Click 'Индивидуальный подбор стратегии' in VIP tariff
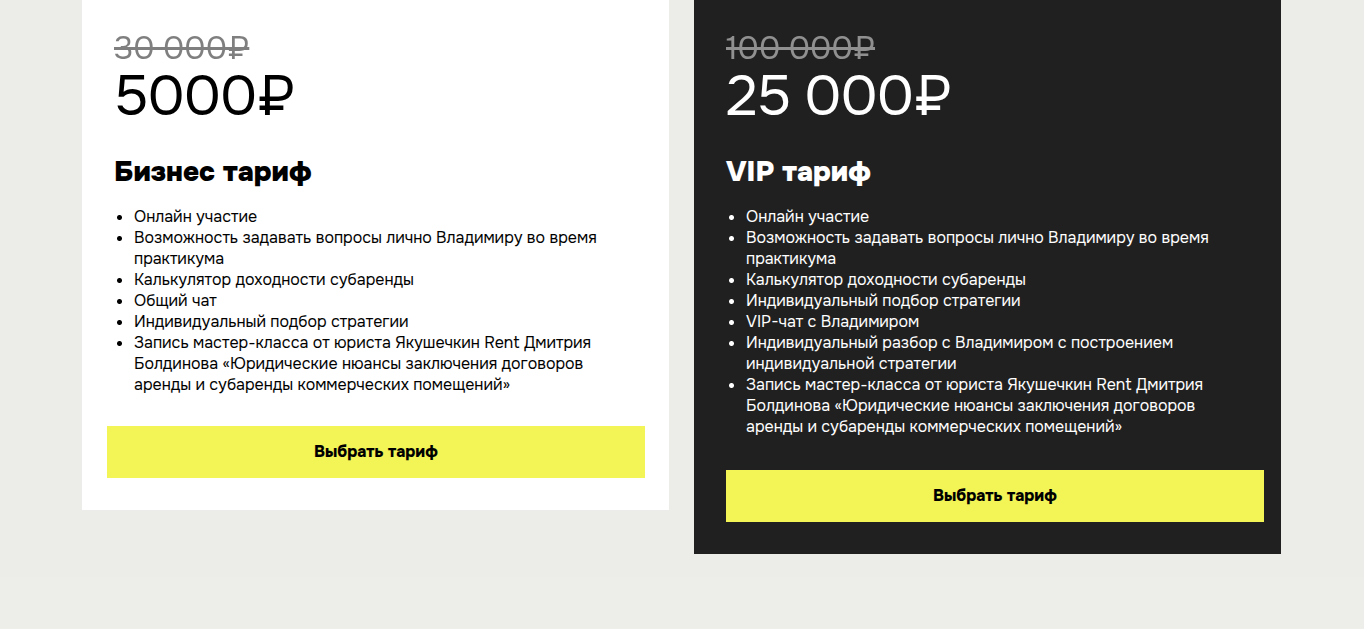This screenshot has width=1364, height=629. [883, 301]
